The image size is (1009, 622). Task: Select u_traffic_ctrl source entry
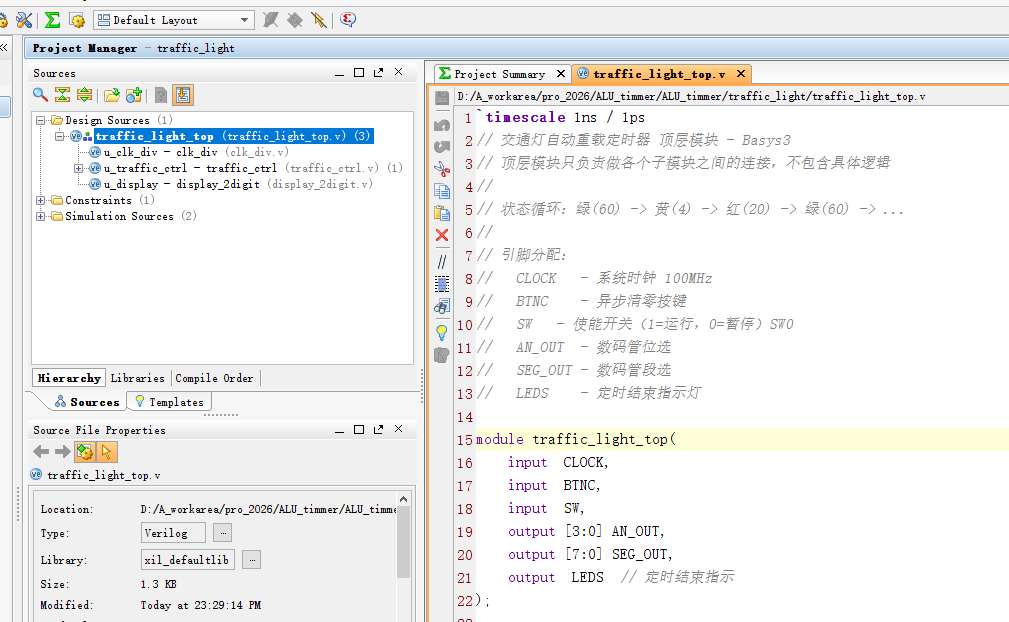[246, 168]
